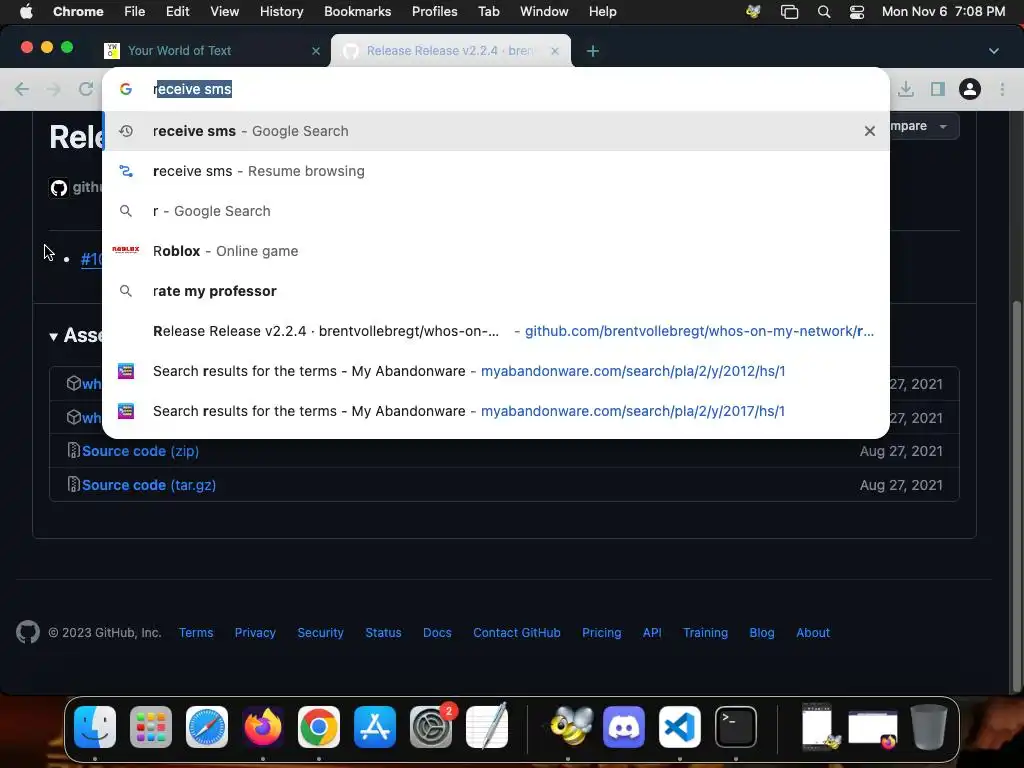Close the Release v2.2.4 tab

[x=554, y=51]
